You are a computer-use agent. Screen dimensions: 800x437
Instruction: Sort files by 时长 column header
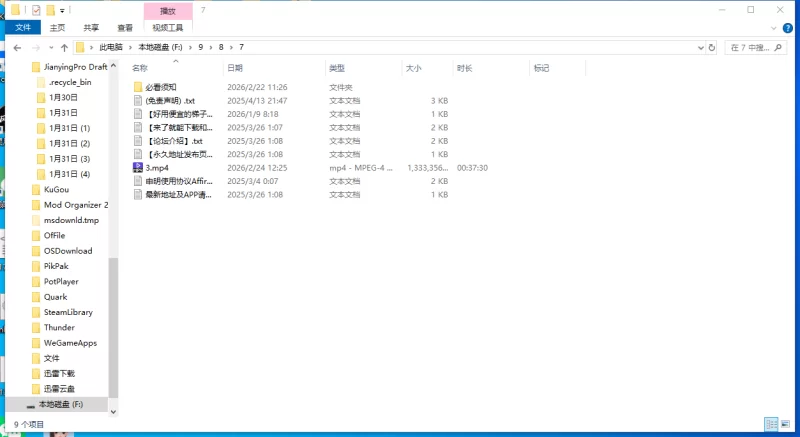(x=464, y=68)
